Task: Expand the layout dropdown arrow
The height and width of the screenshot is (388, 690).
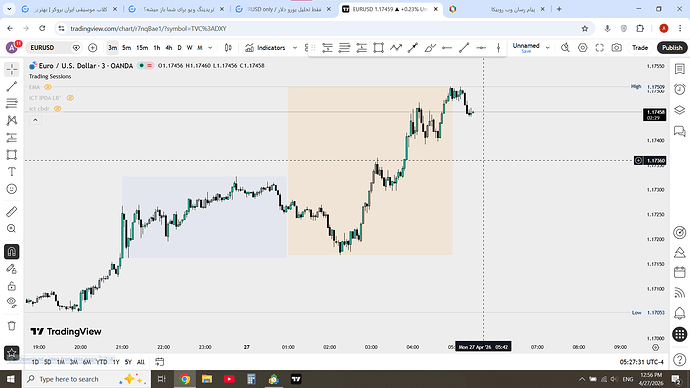Action: tap(548, 48)
